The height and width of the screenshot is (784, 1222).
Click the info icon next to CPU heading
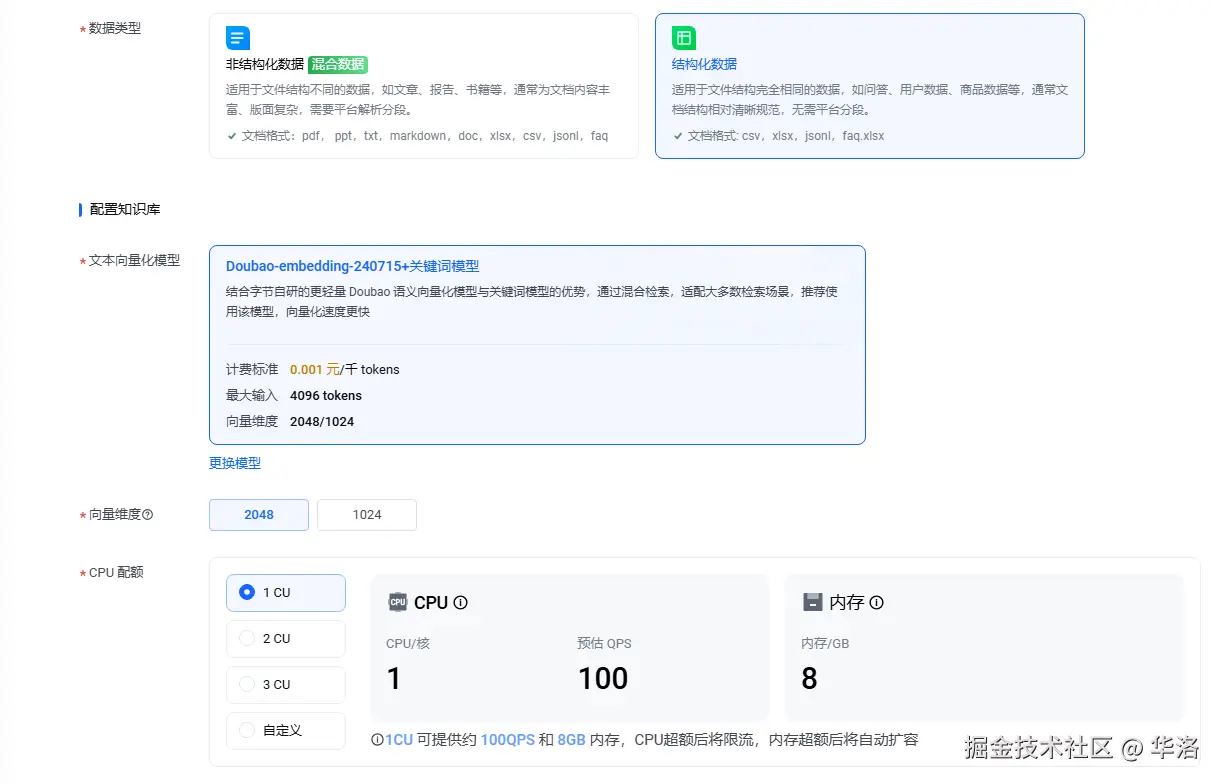[x=461, y=603]
